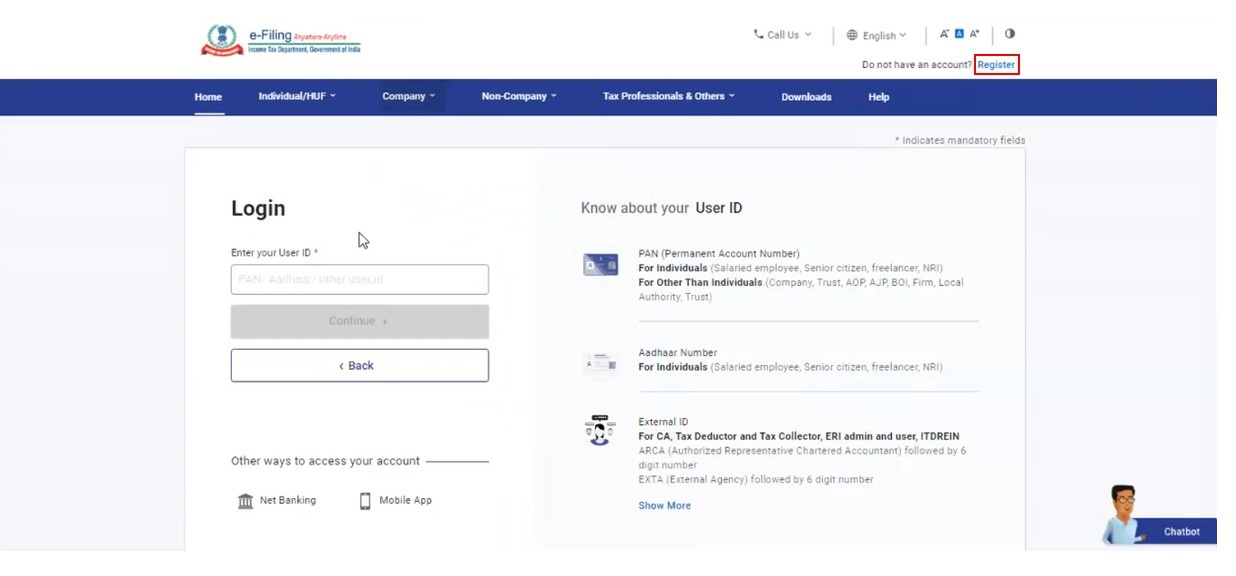
Task: Open the Net Banking login option
Action: tap(277, 500)
